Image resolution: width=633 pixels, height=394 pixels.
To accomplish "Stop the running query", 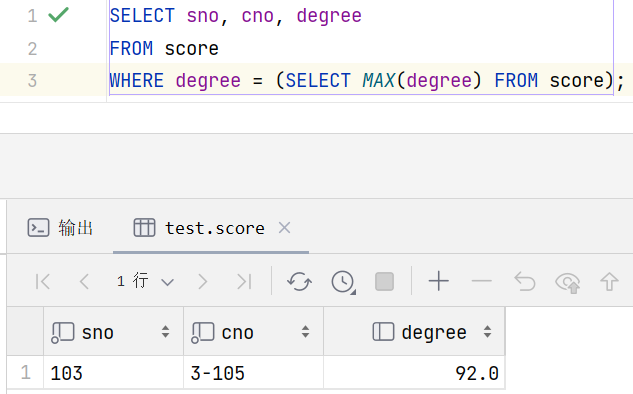I will pyautogui.click(x=384, y=281).
